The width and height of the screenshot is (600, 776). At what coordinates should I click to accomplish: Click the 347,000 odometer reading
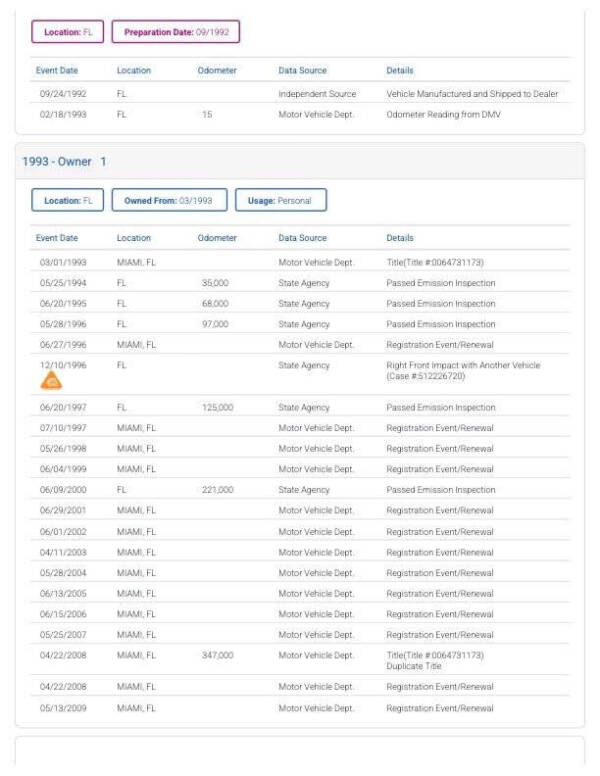click(217, 655)
